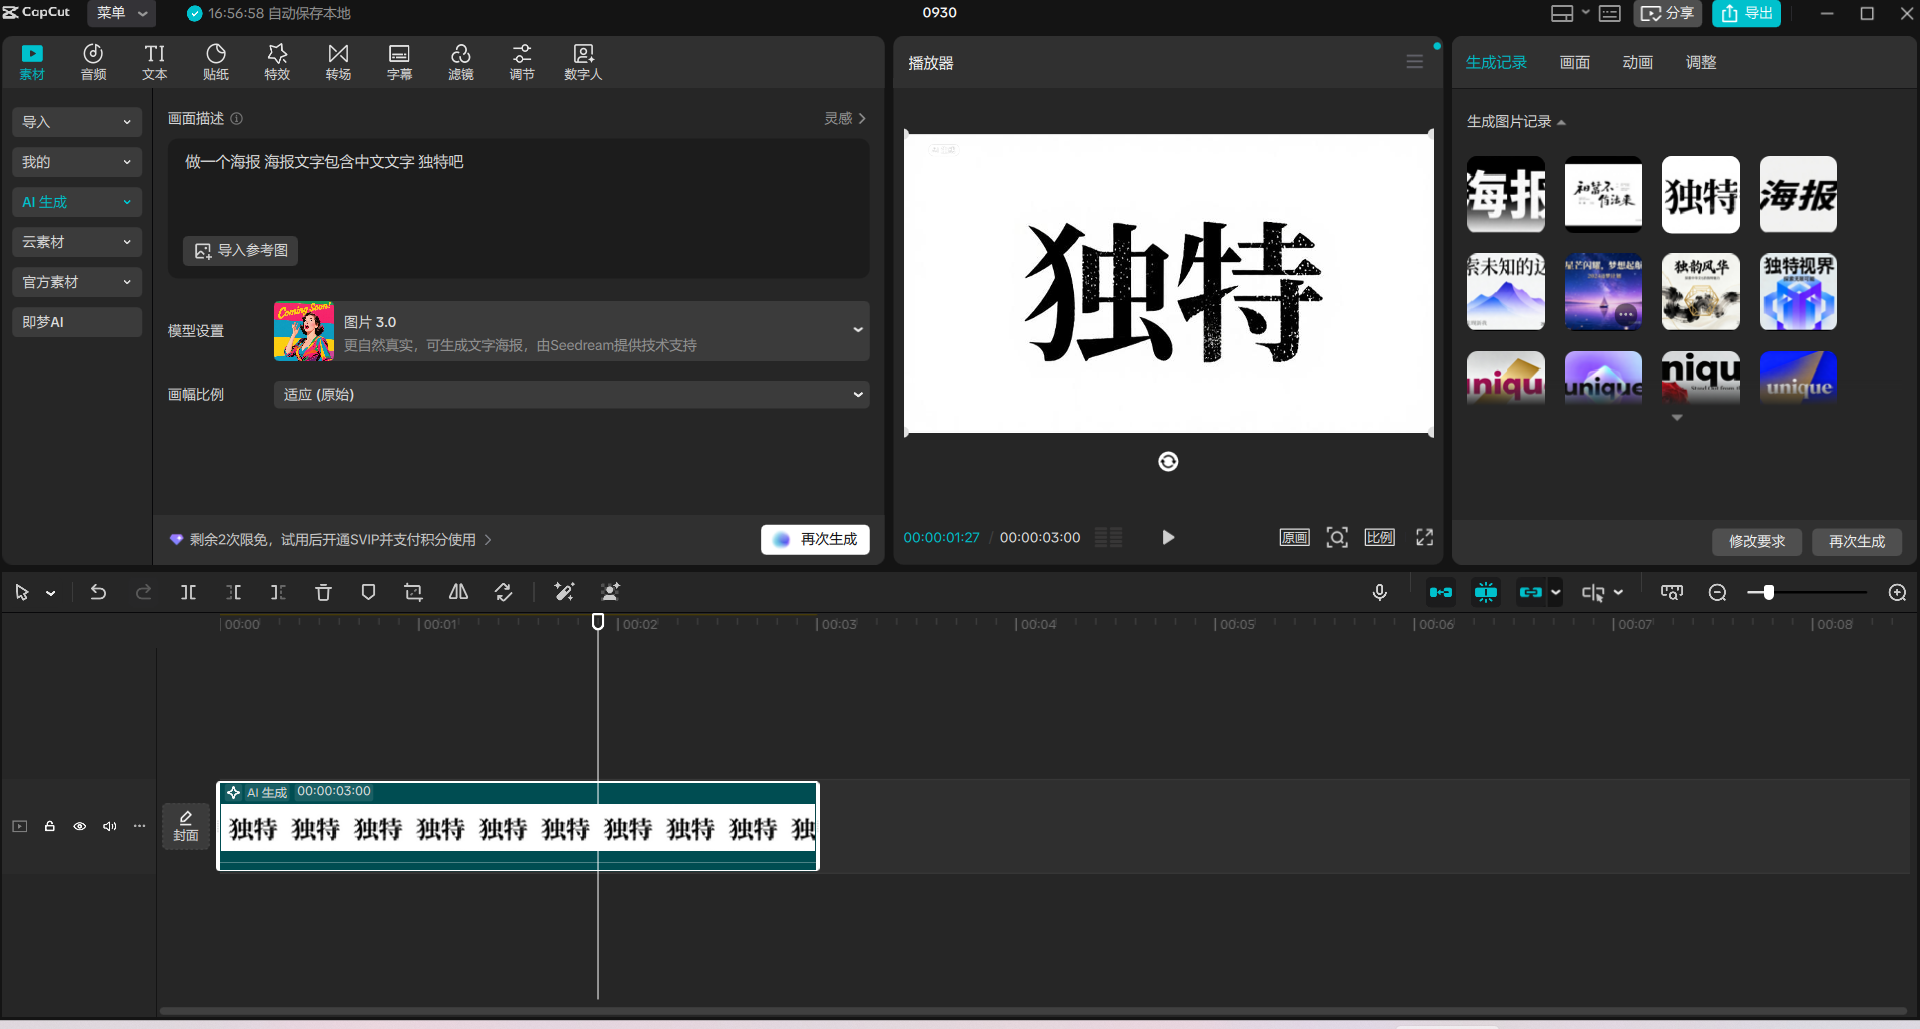Click the 导出 export button
This screenshot has width=1920, height=1029.
coord(1746,13)
